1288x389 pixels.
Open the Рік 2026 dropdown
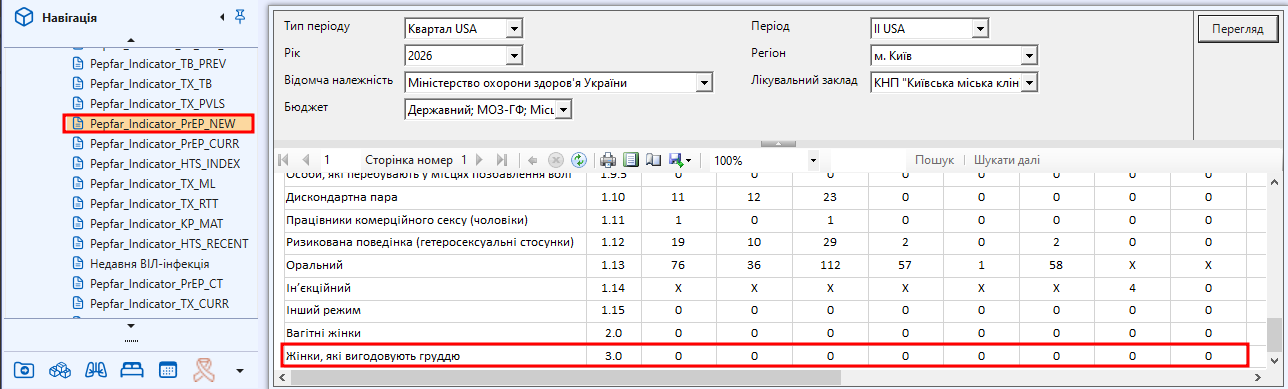[x=514, y=55]
